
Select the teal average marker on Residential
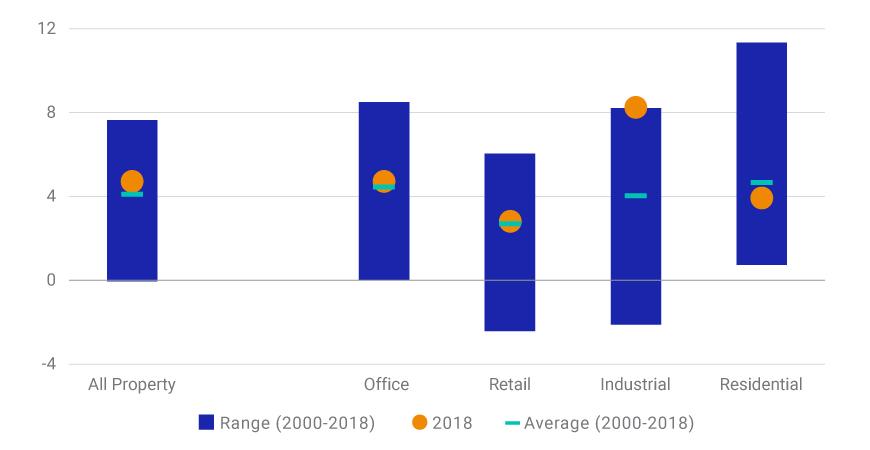pos(761,183)
